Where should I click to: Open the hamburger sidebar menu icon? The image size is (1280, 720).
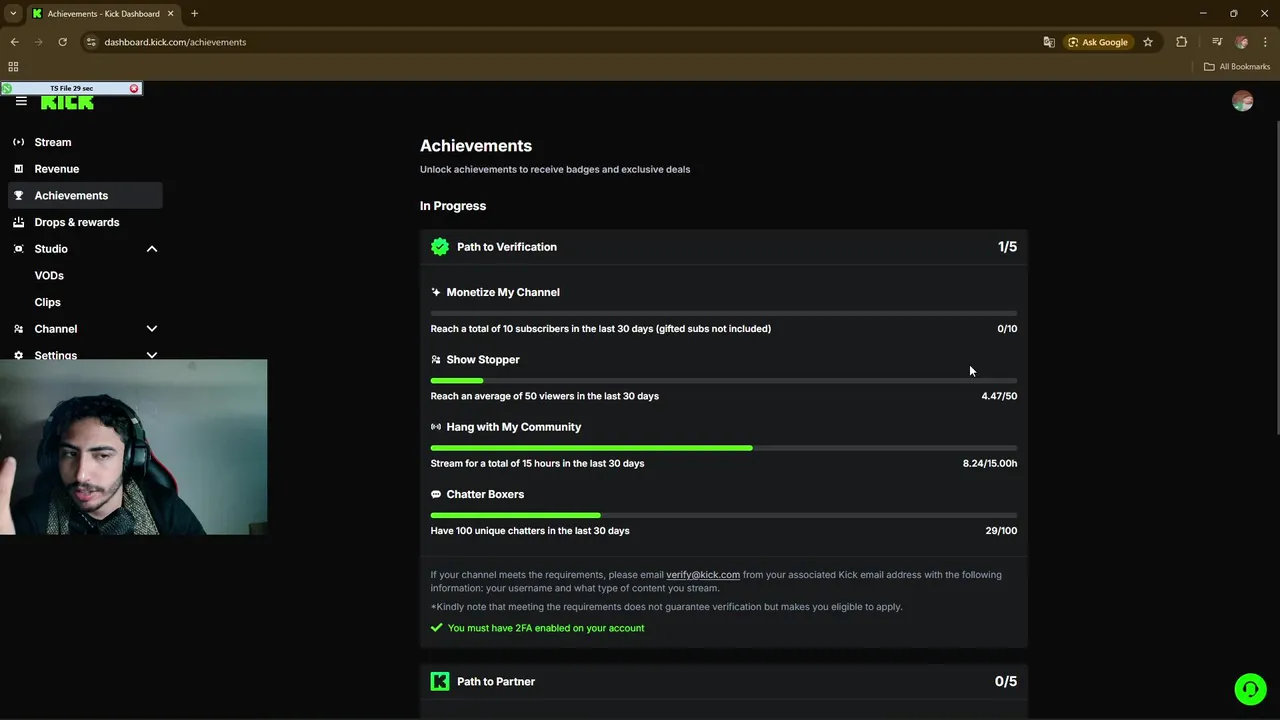tap(21, 101)
